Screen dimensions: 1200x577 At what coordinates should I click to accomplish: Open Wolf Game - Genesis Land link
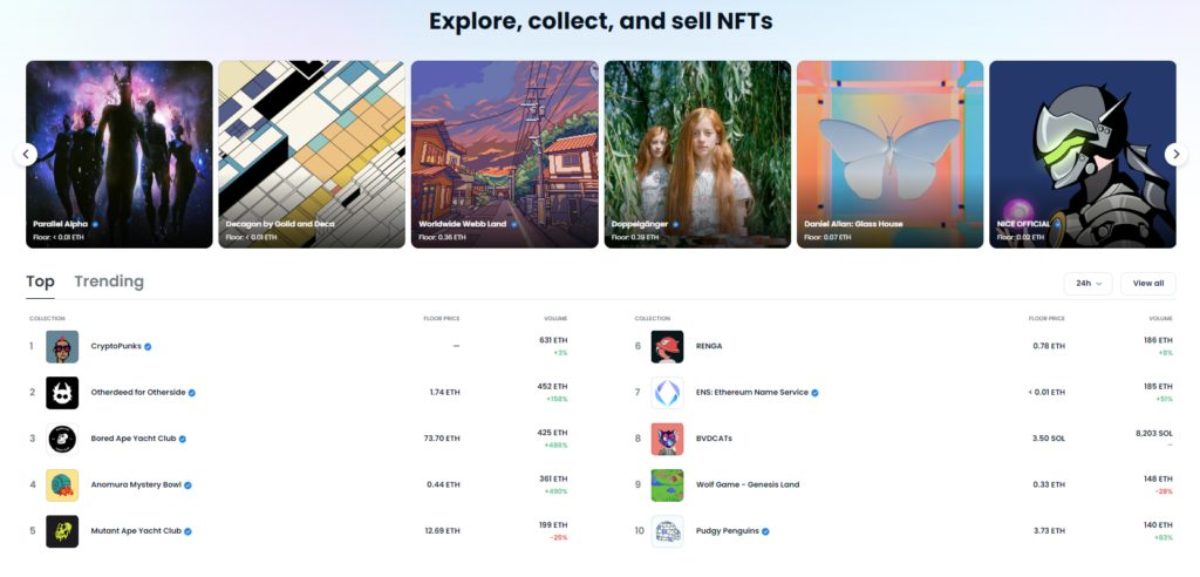click(748, 485)
